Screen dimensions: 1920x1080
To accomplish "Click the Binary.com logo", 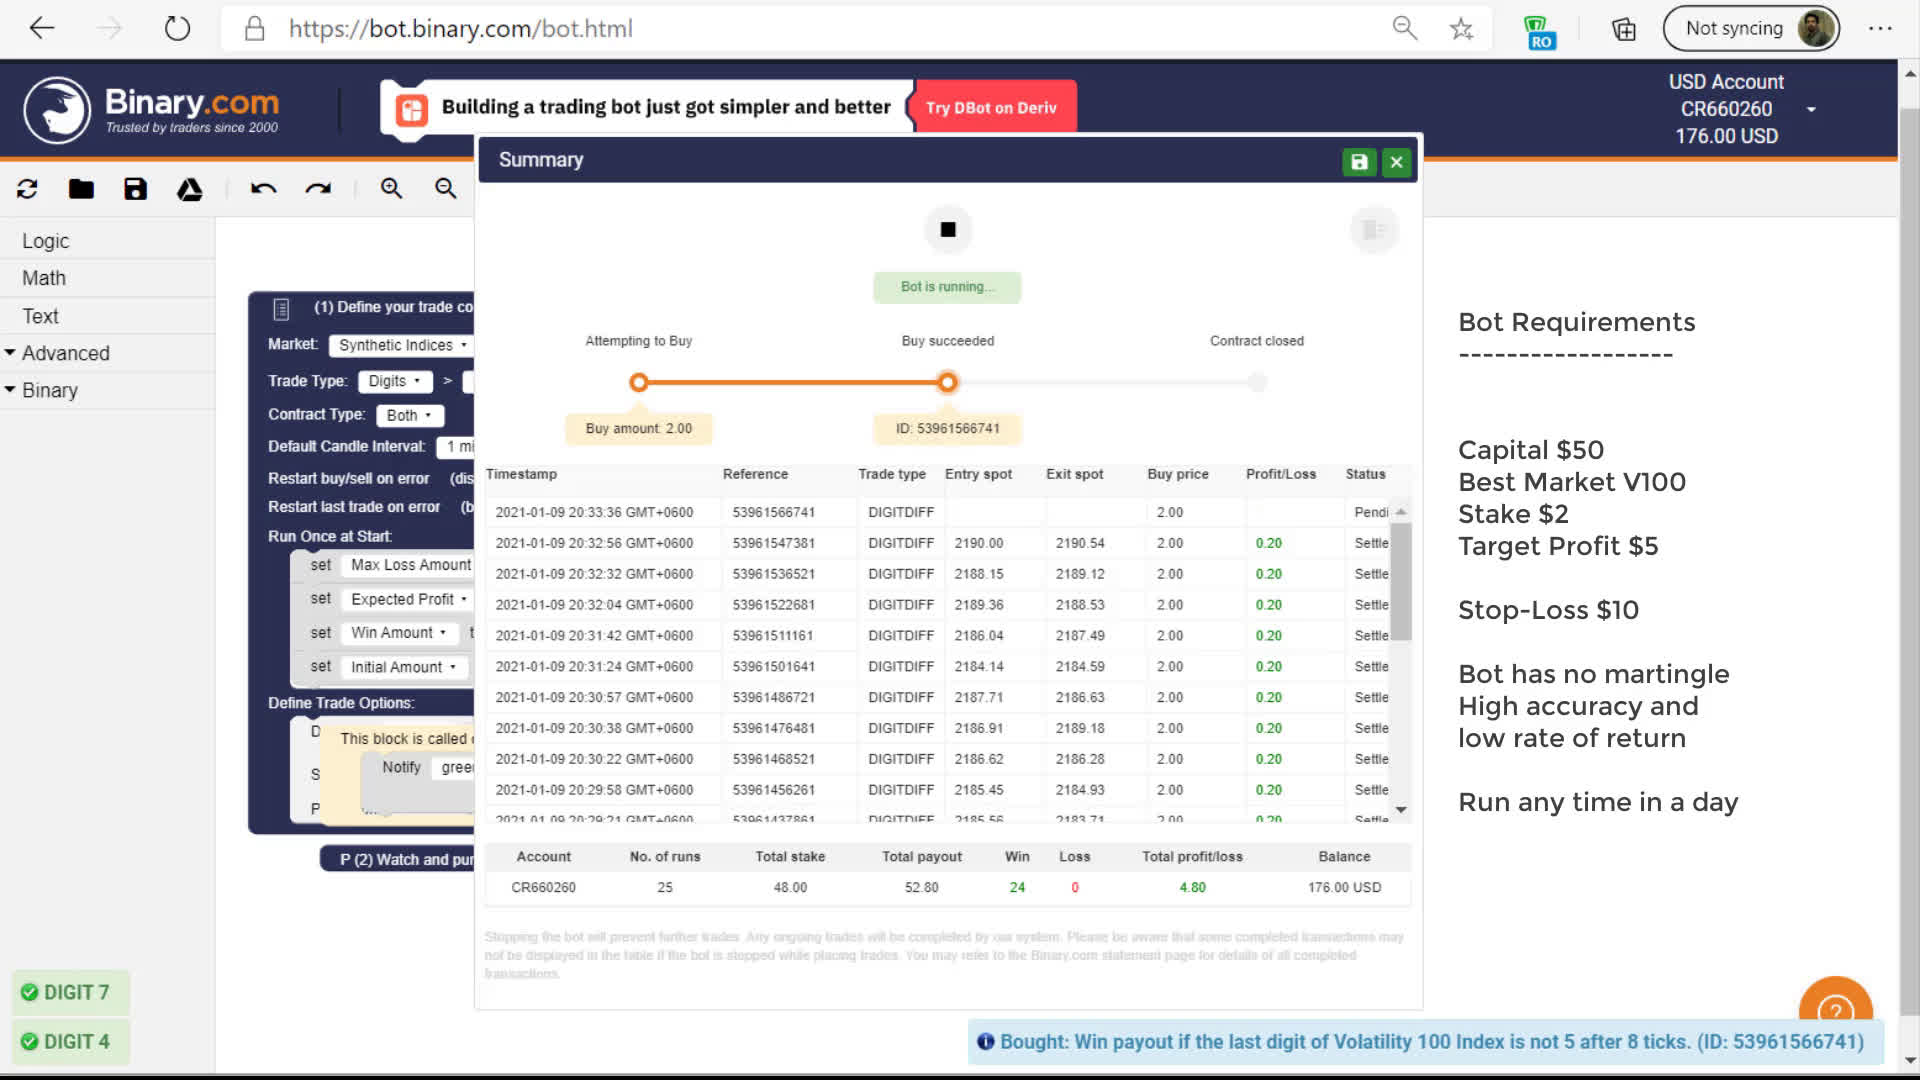I will [x=152, y=109].
